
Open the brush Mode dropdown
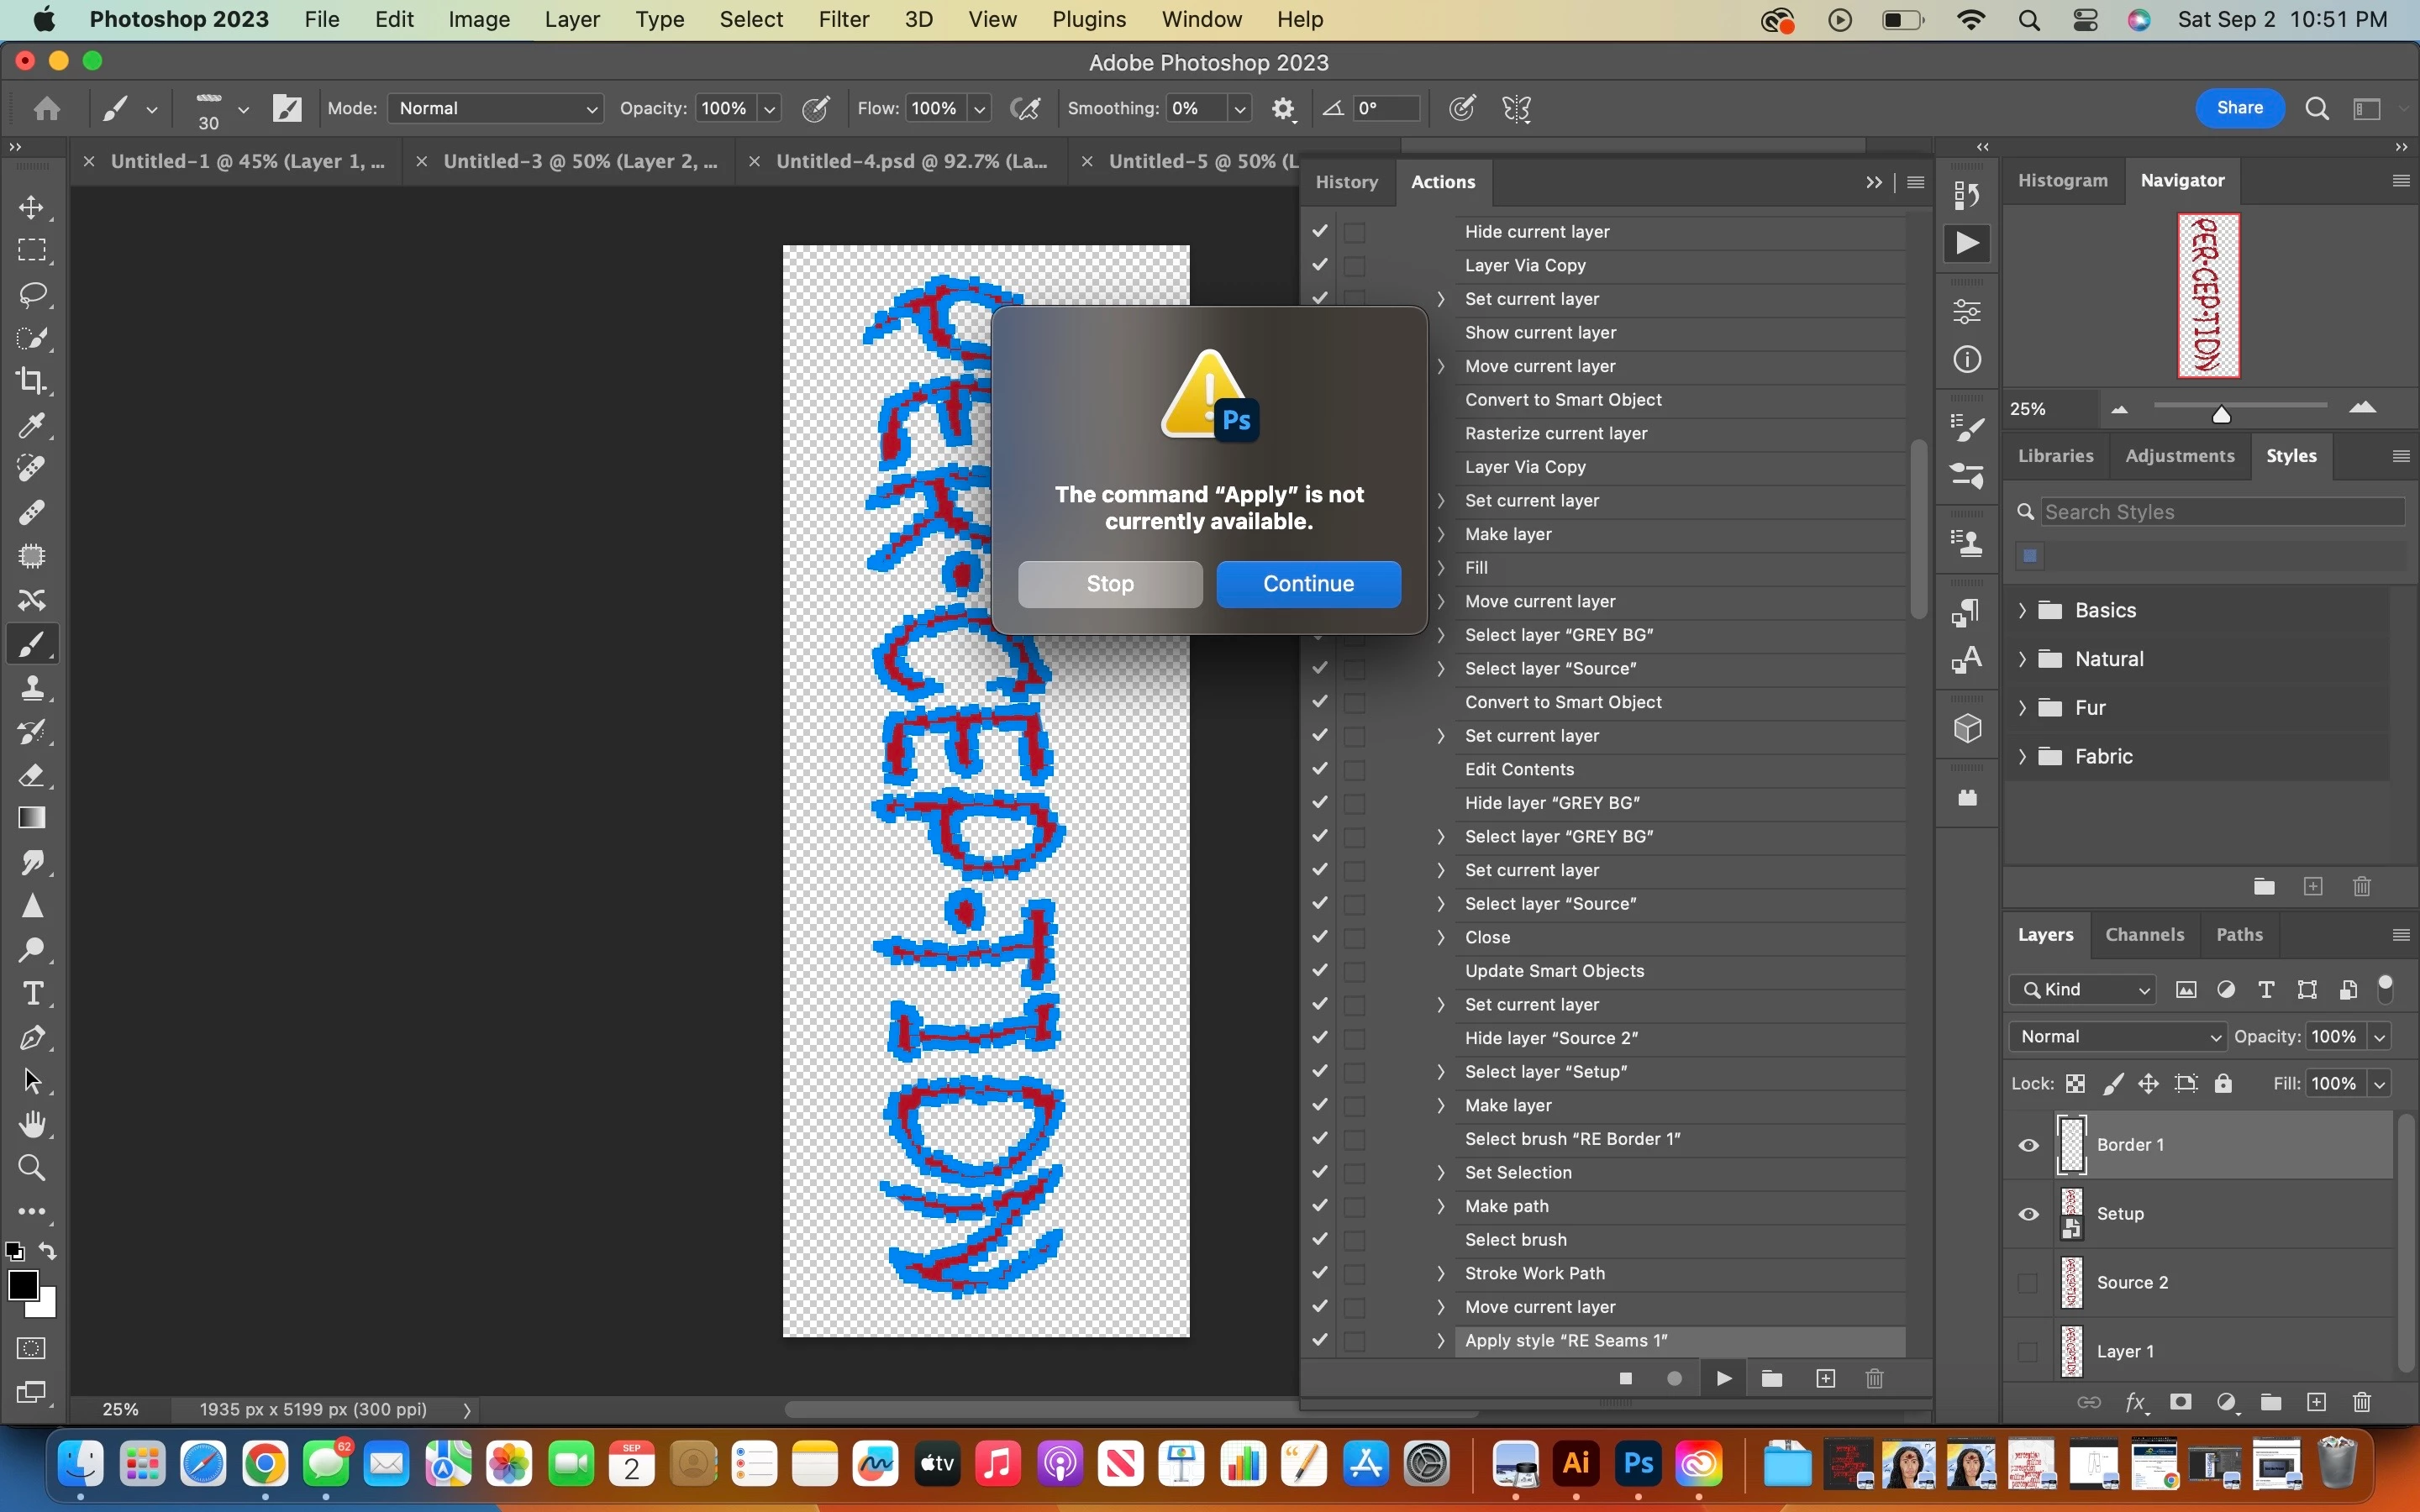496,108
